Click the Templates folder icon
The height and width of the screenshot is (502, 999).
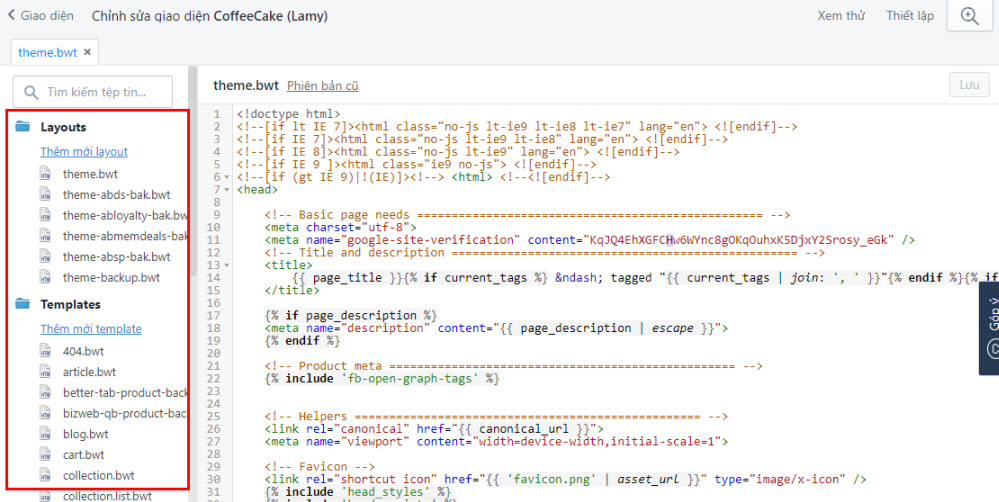click(23, 304)
